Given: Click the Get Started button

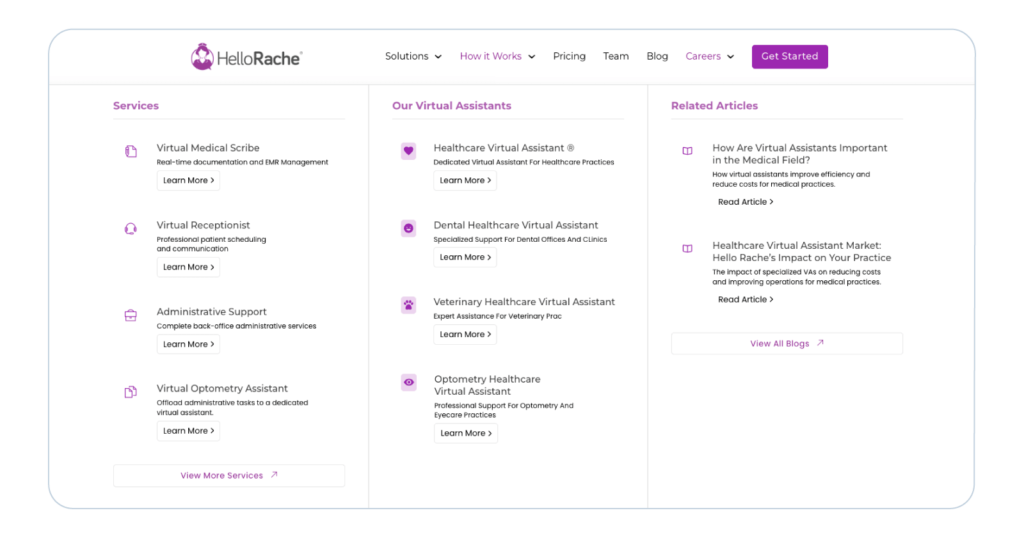Looking at the screenshot, I should click(790, 56).
